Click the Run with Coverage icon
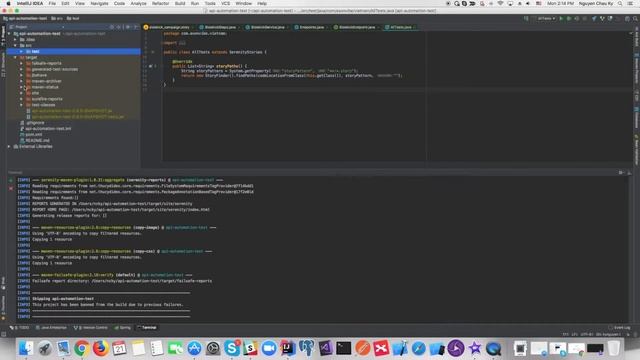 click(x=577, y=18)
